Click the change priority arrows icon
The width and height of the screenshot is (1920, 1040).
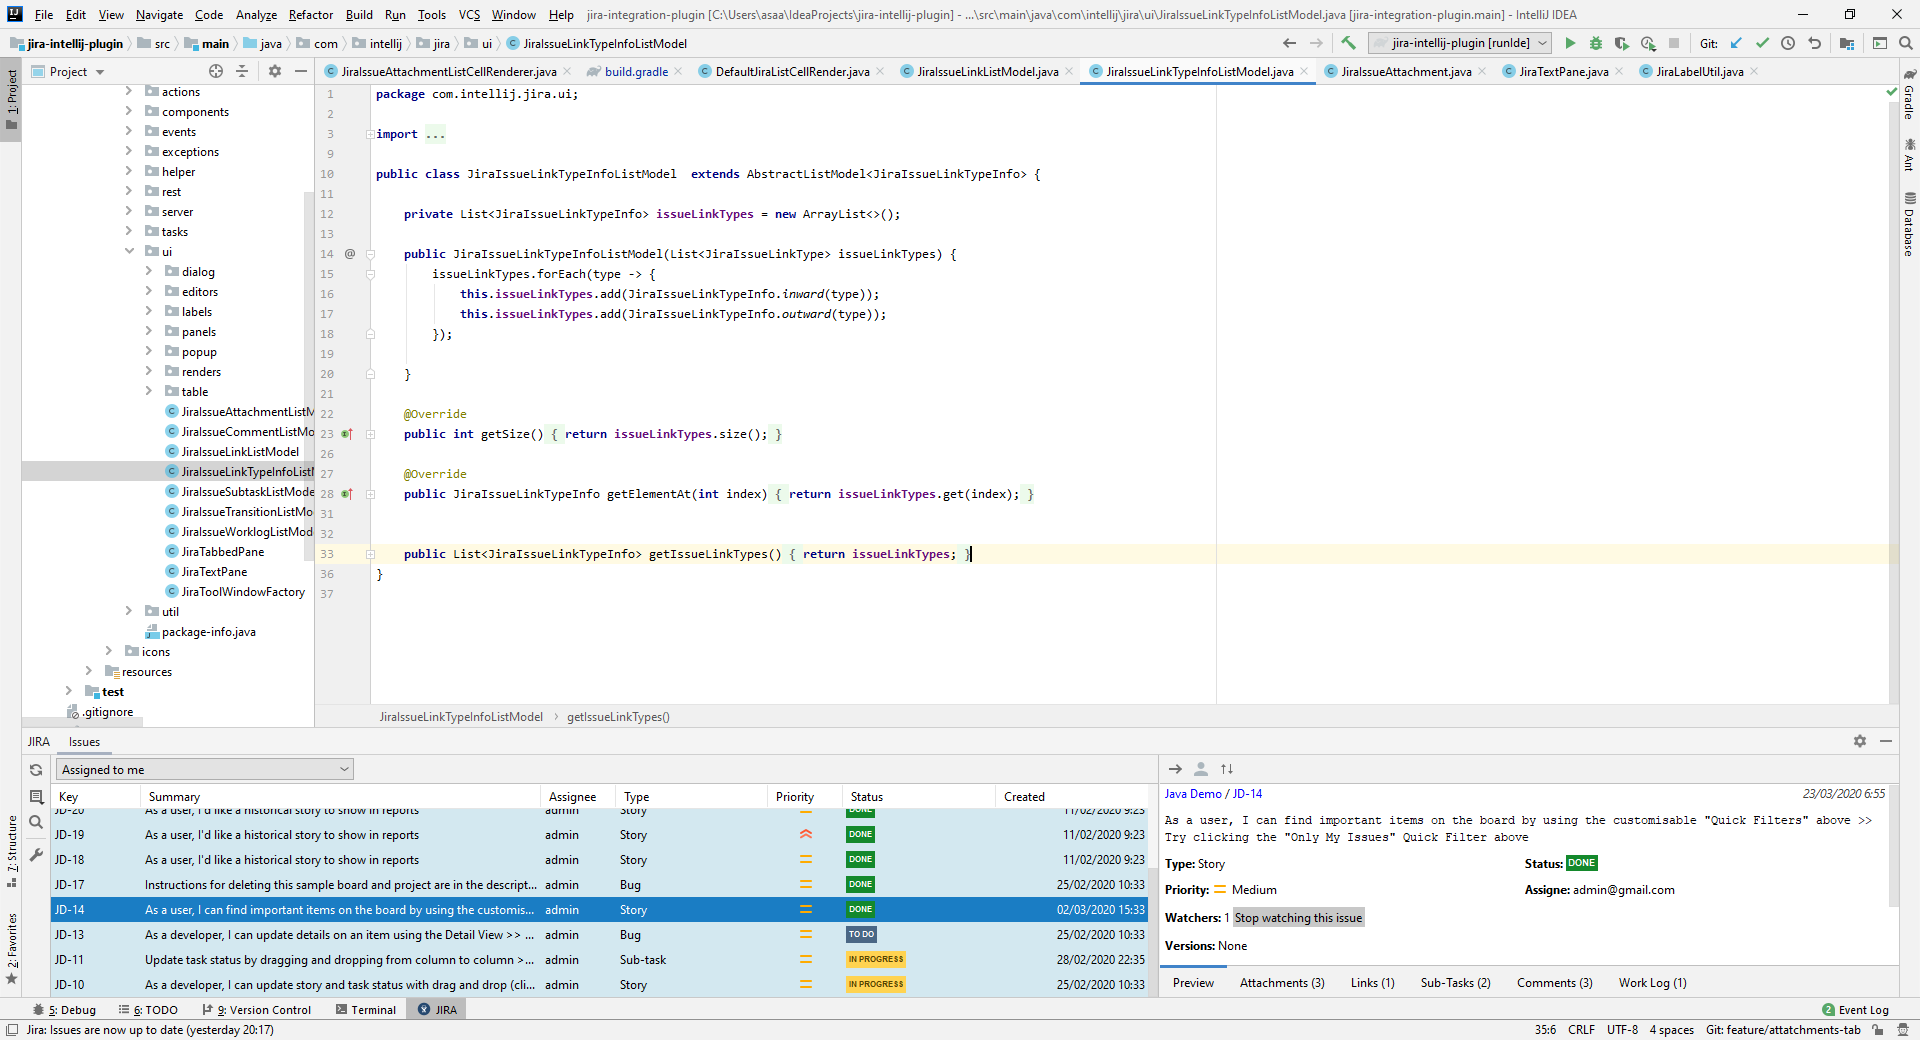coord(1227,769)
